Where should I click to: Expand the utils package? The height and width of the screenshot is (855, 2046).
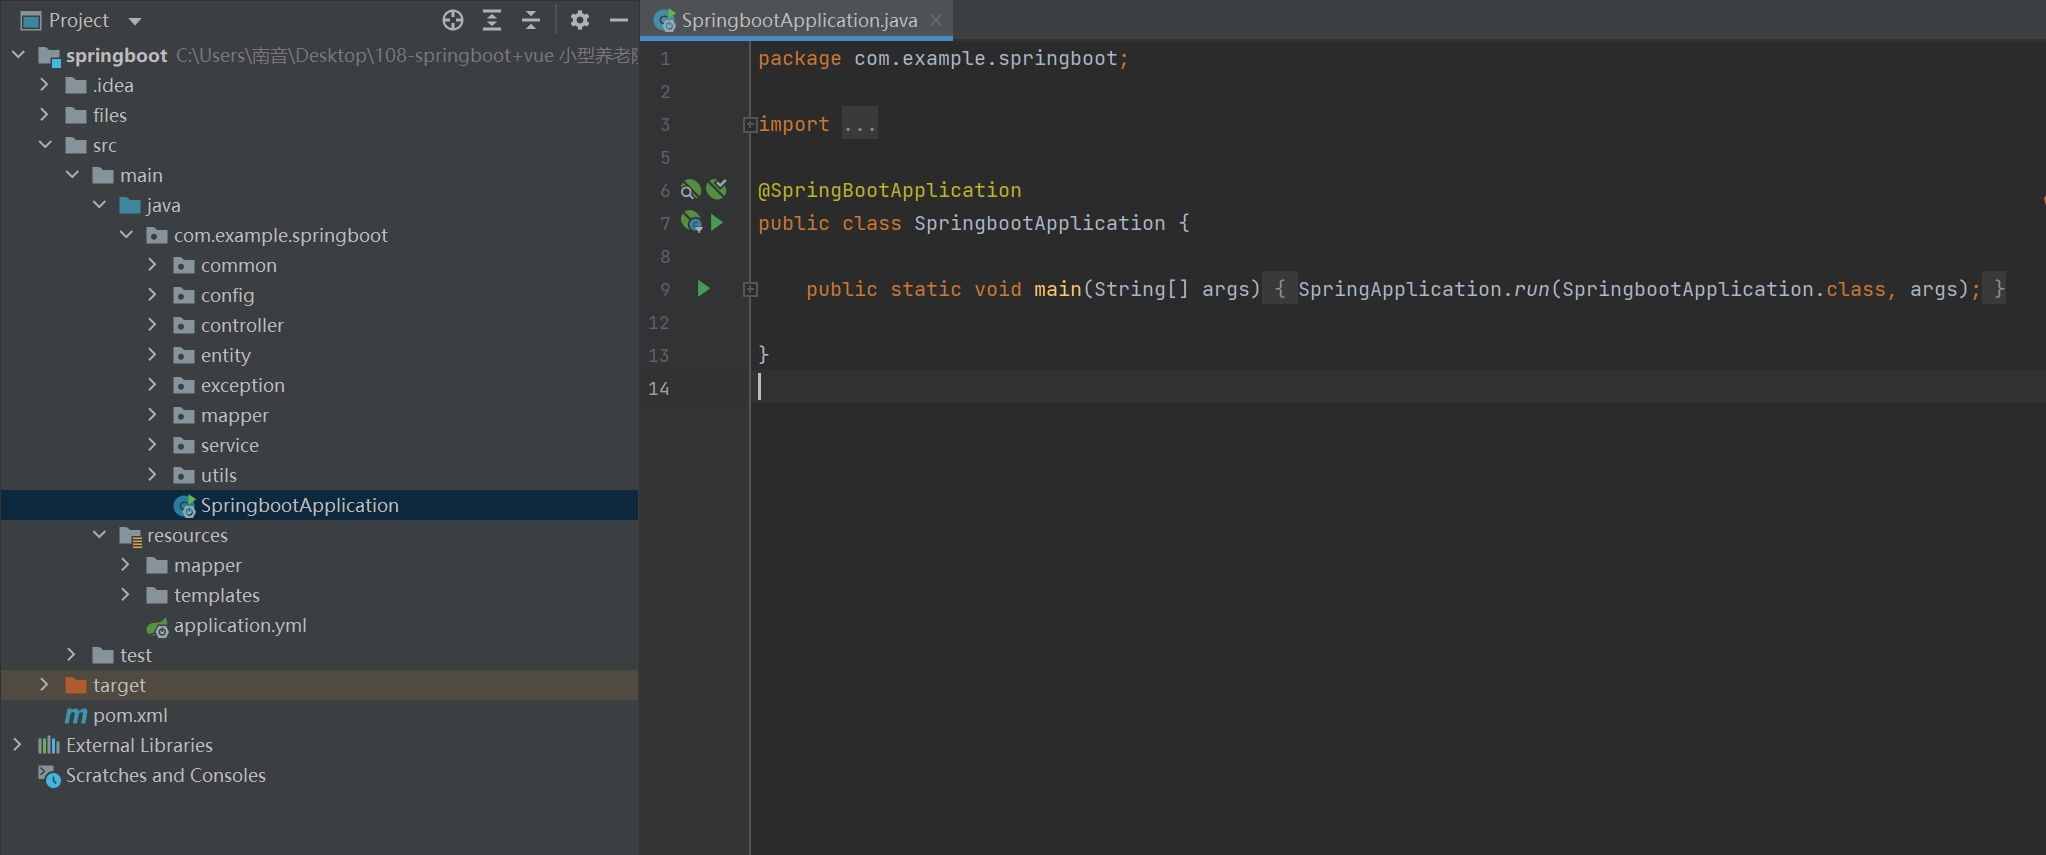pyautogui.click(x=153, y=475)
